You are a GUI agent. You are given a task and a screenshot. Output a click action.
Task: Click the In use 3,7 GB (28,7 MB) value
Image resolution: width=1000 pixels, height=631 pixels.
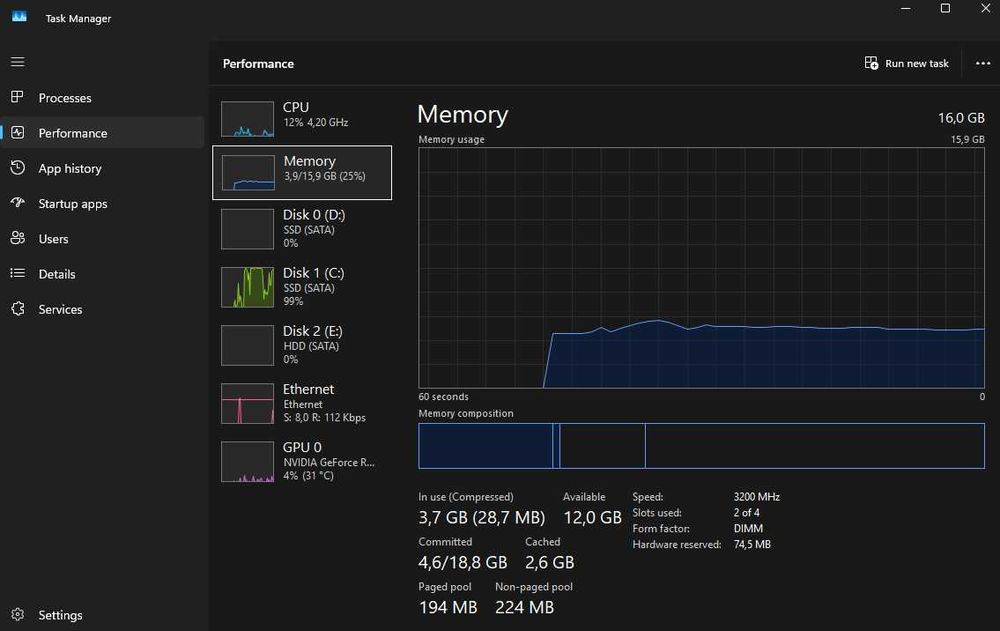(x=482, y=517)
